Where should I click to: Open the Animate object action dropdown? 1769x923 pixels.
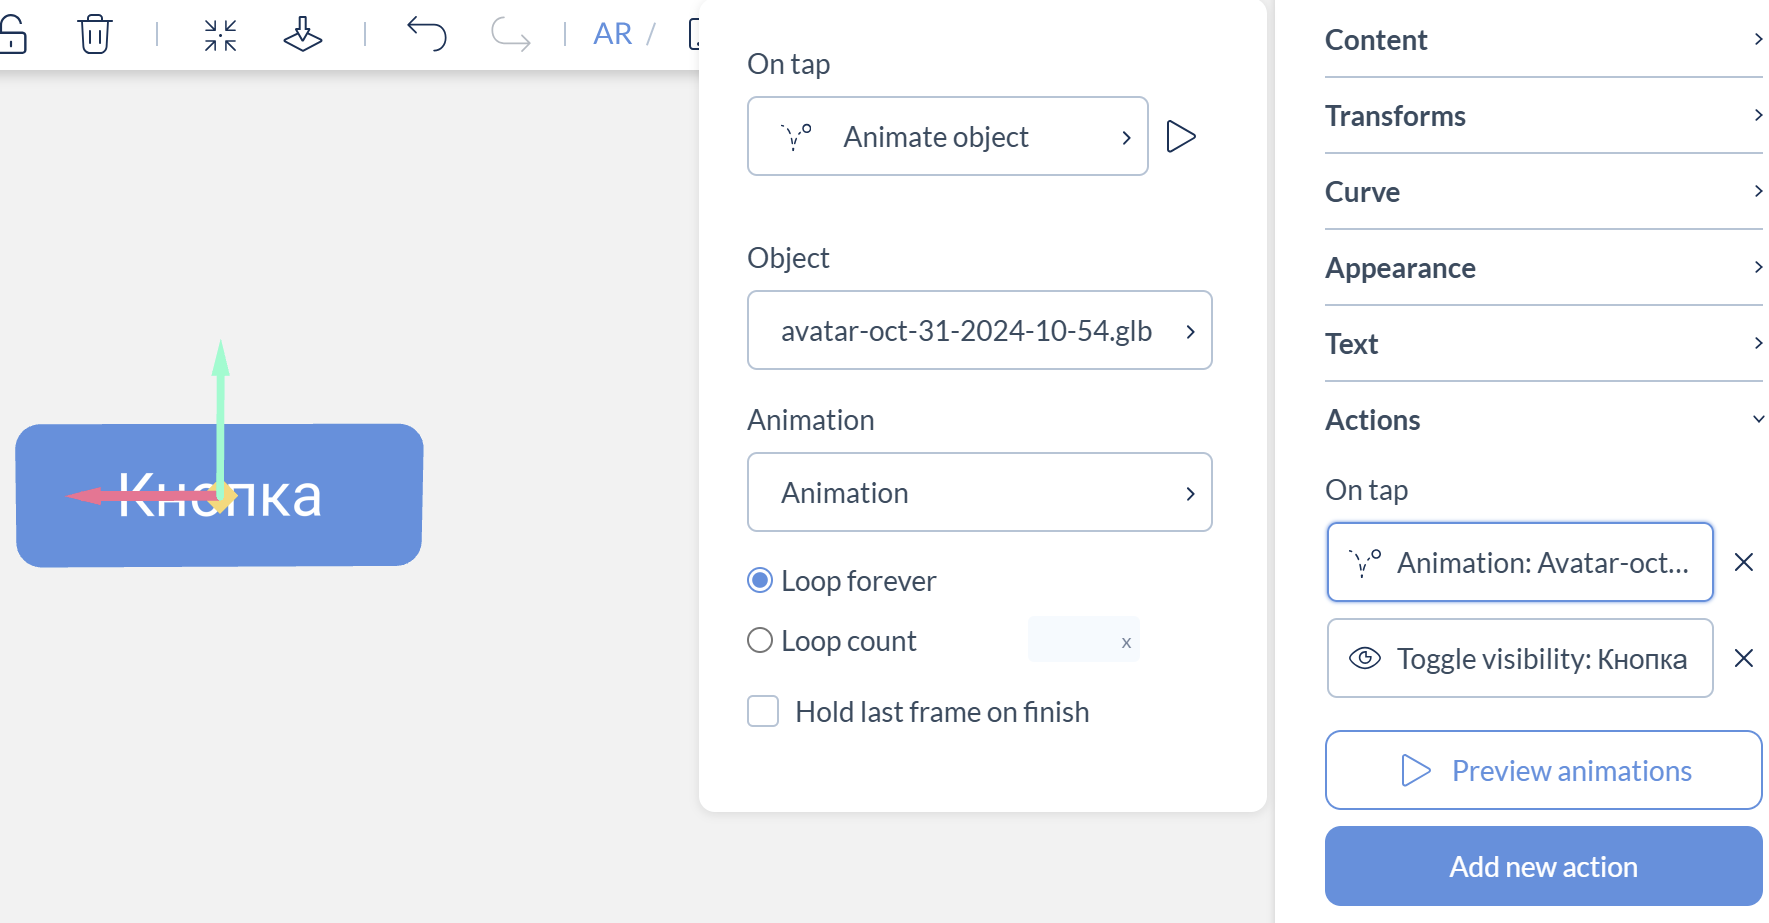[x=947, y=137]
